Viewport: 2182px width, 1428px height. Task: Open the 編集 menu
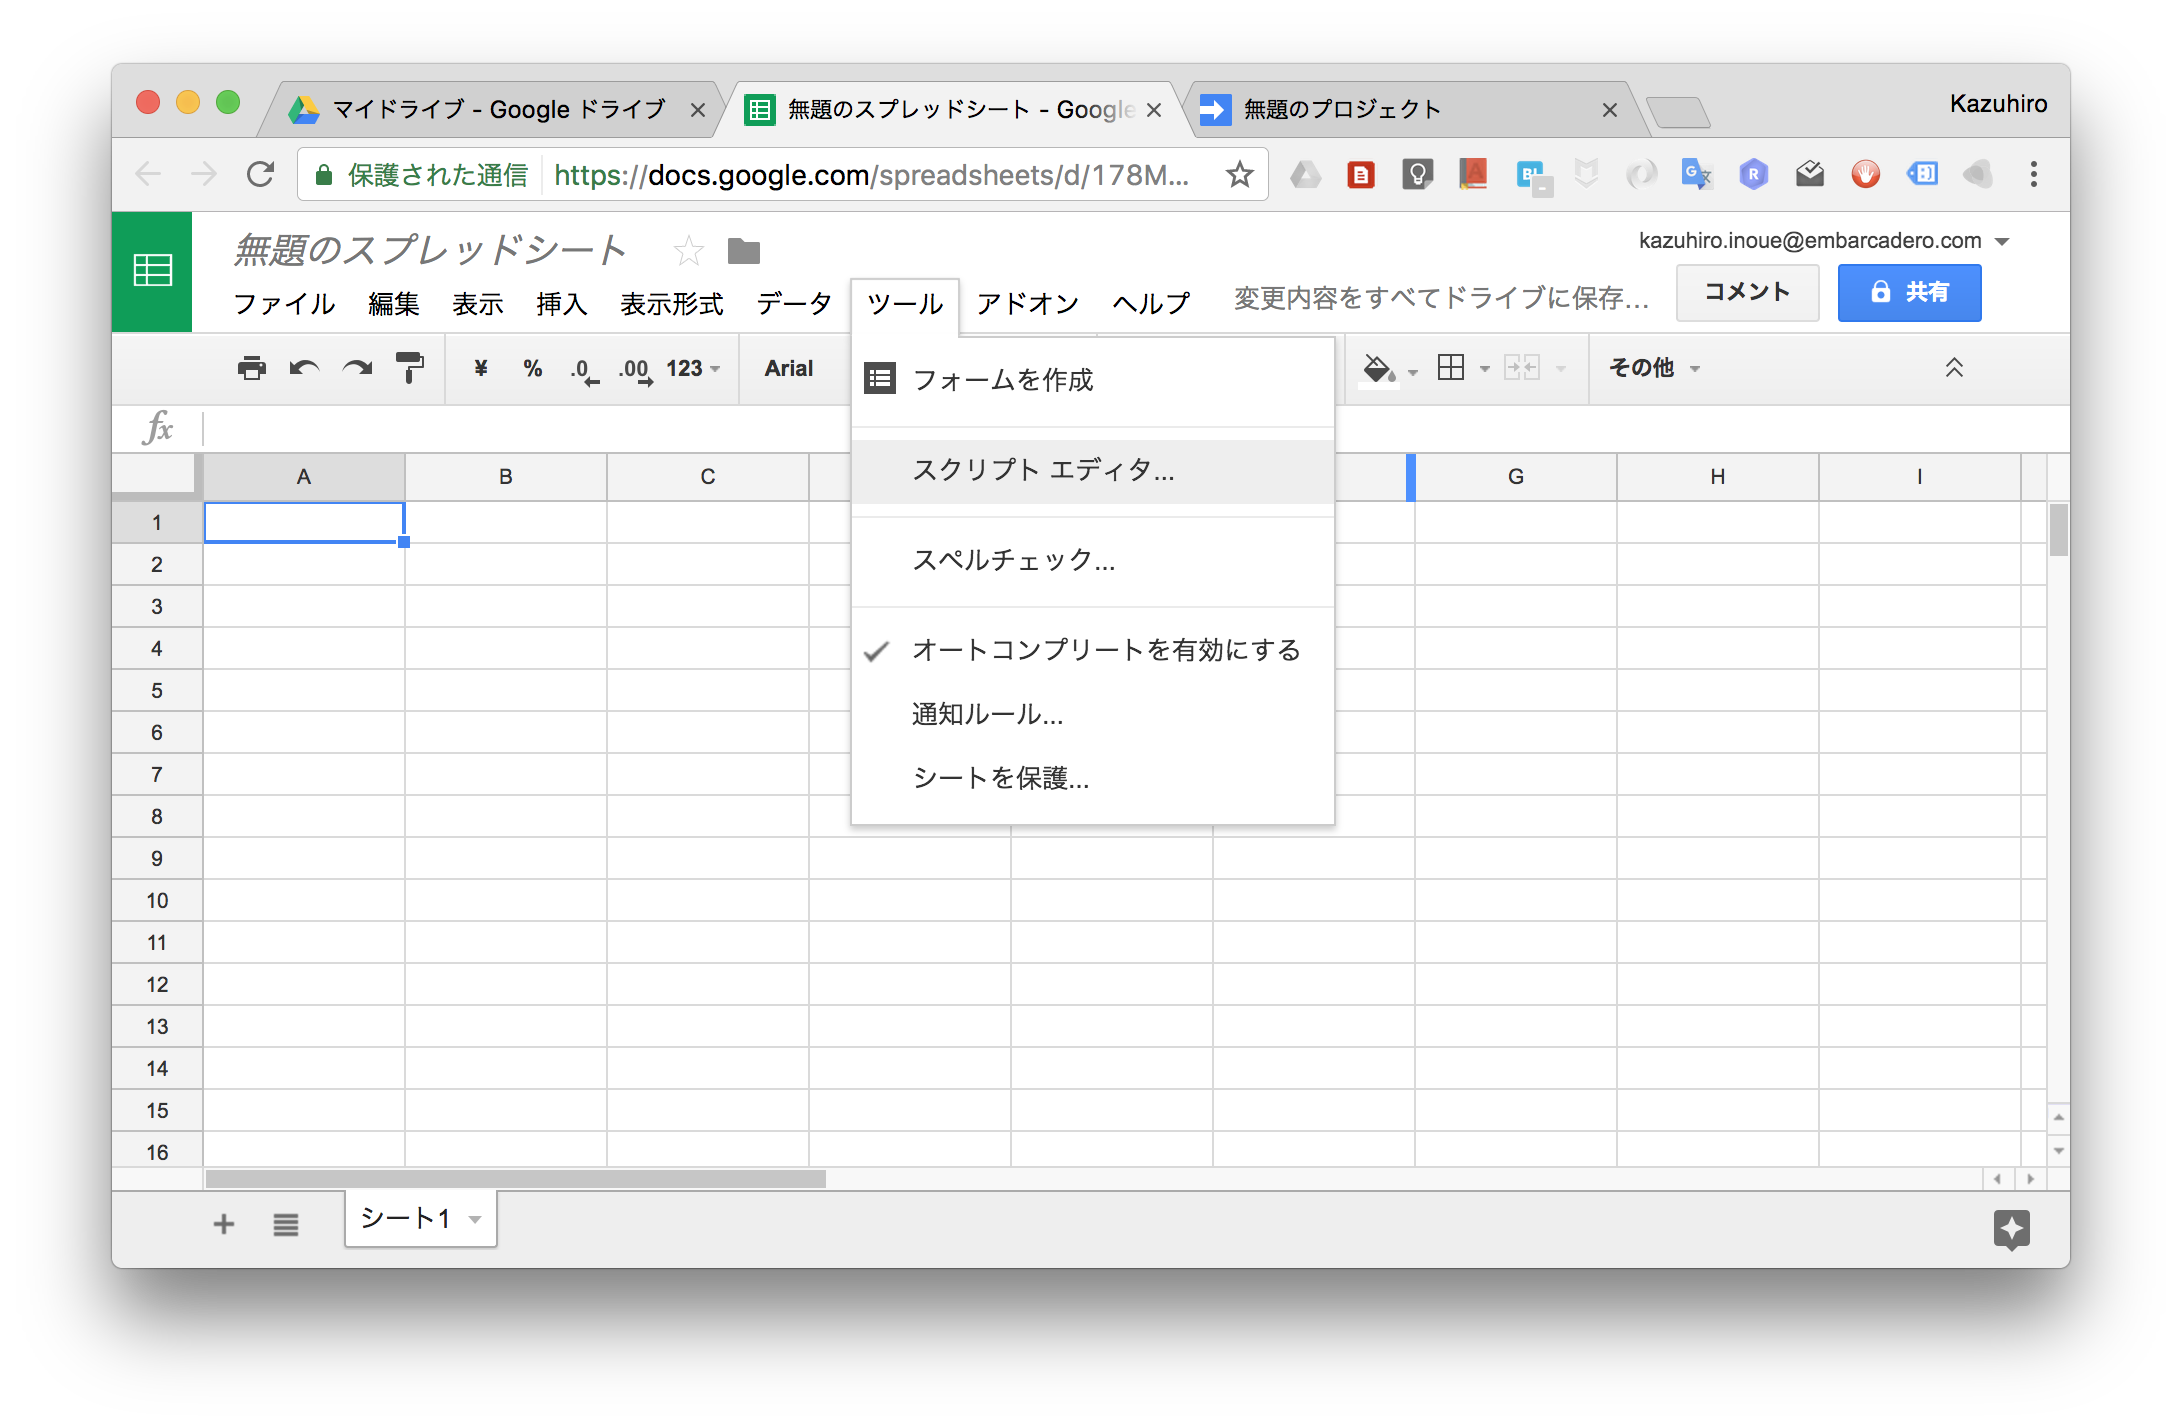click(394, 304)
